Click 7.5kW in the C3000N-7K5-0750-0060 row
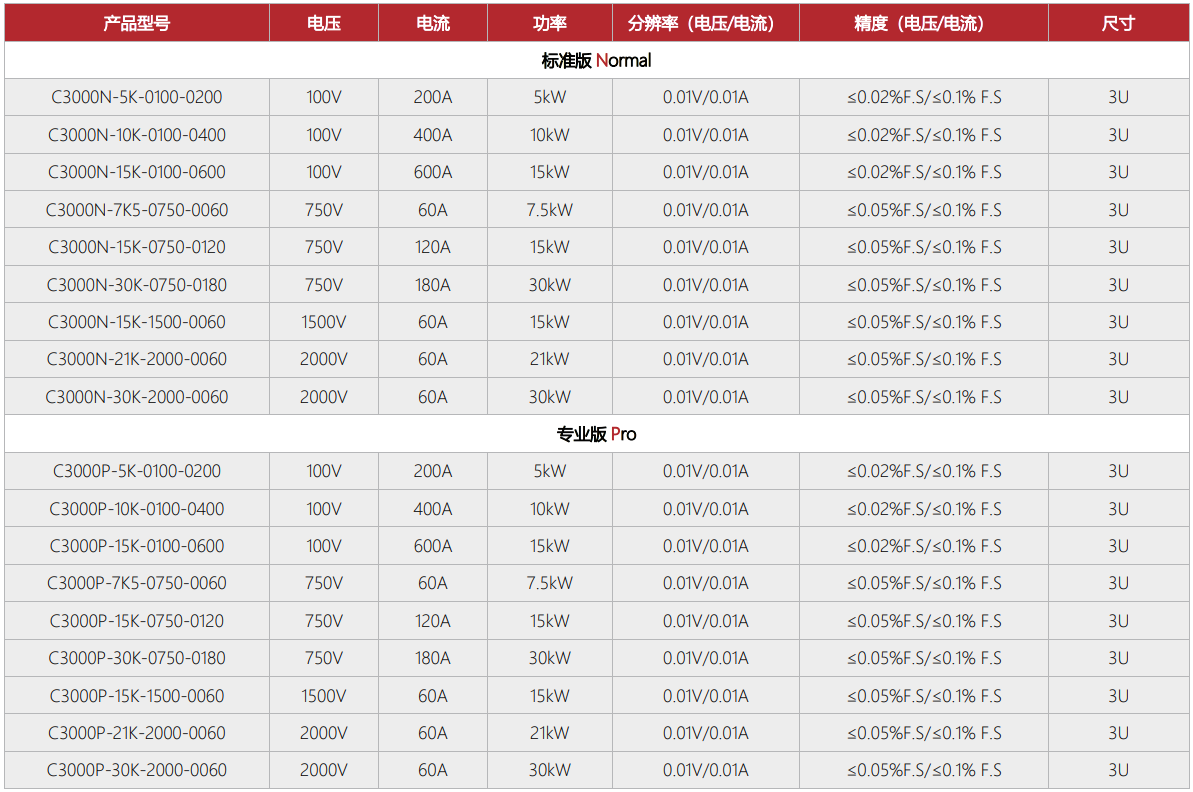 tap(549, 210)
